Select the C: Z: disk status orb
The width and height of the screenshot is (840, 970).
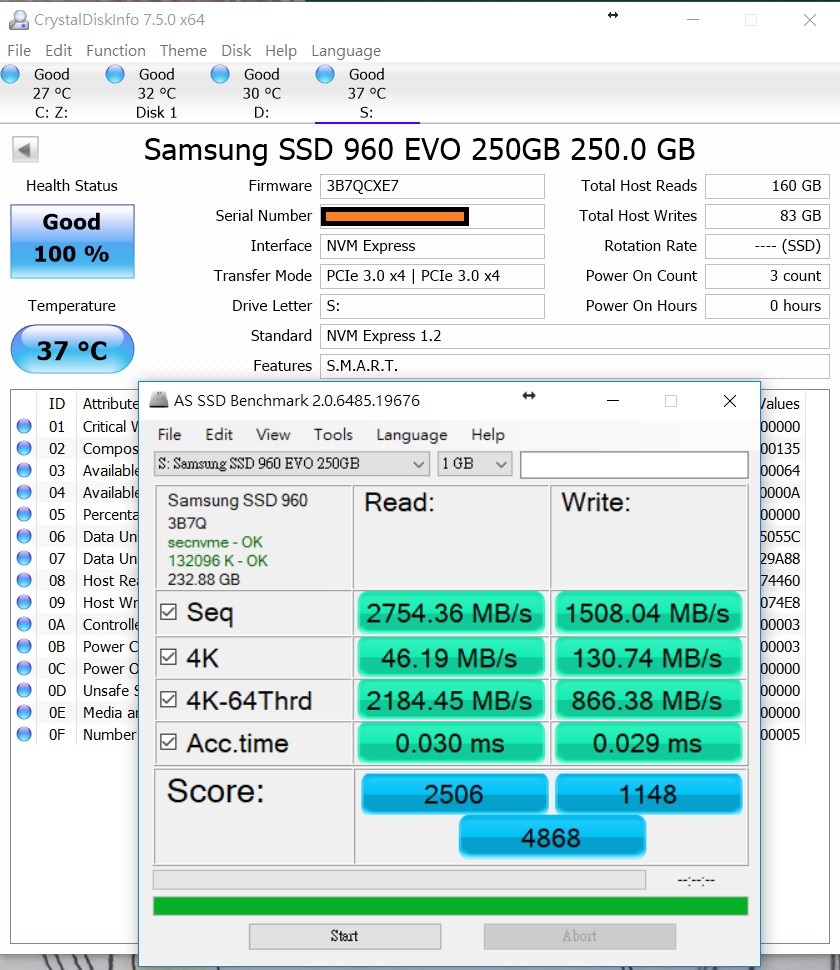[x=10, y=74]
